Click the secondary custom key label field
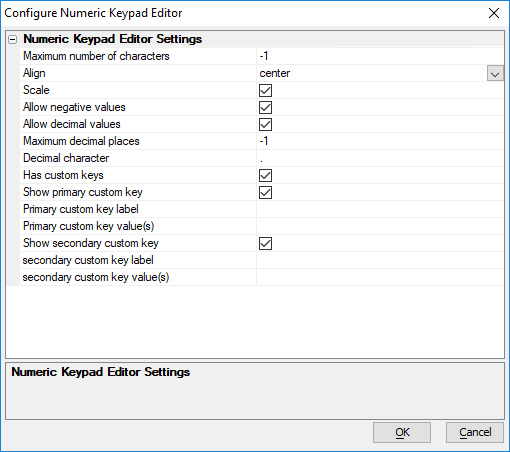510x452 pixels. point(380,260)
